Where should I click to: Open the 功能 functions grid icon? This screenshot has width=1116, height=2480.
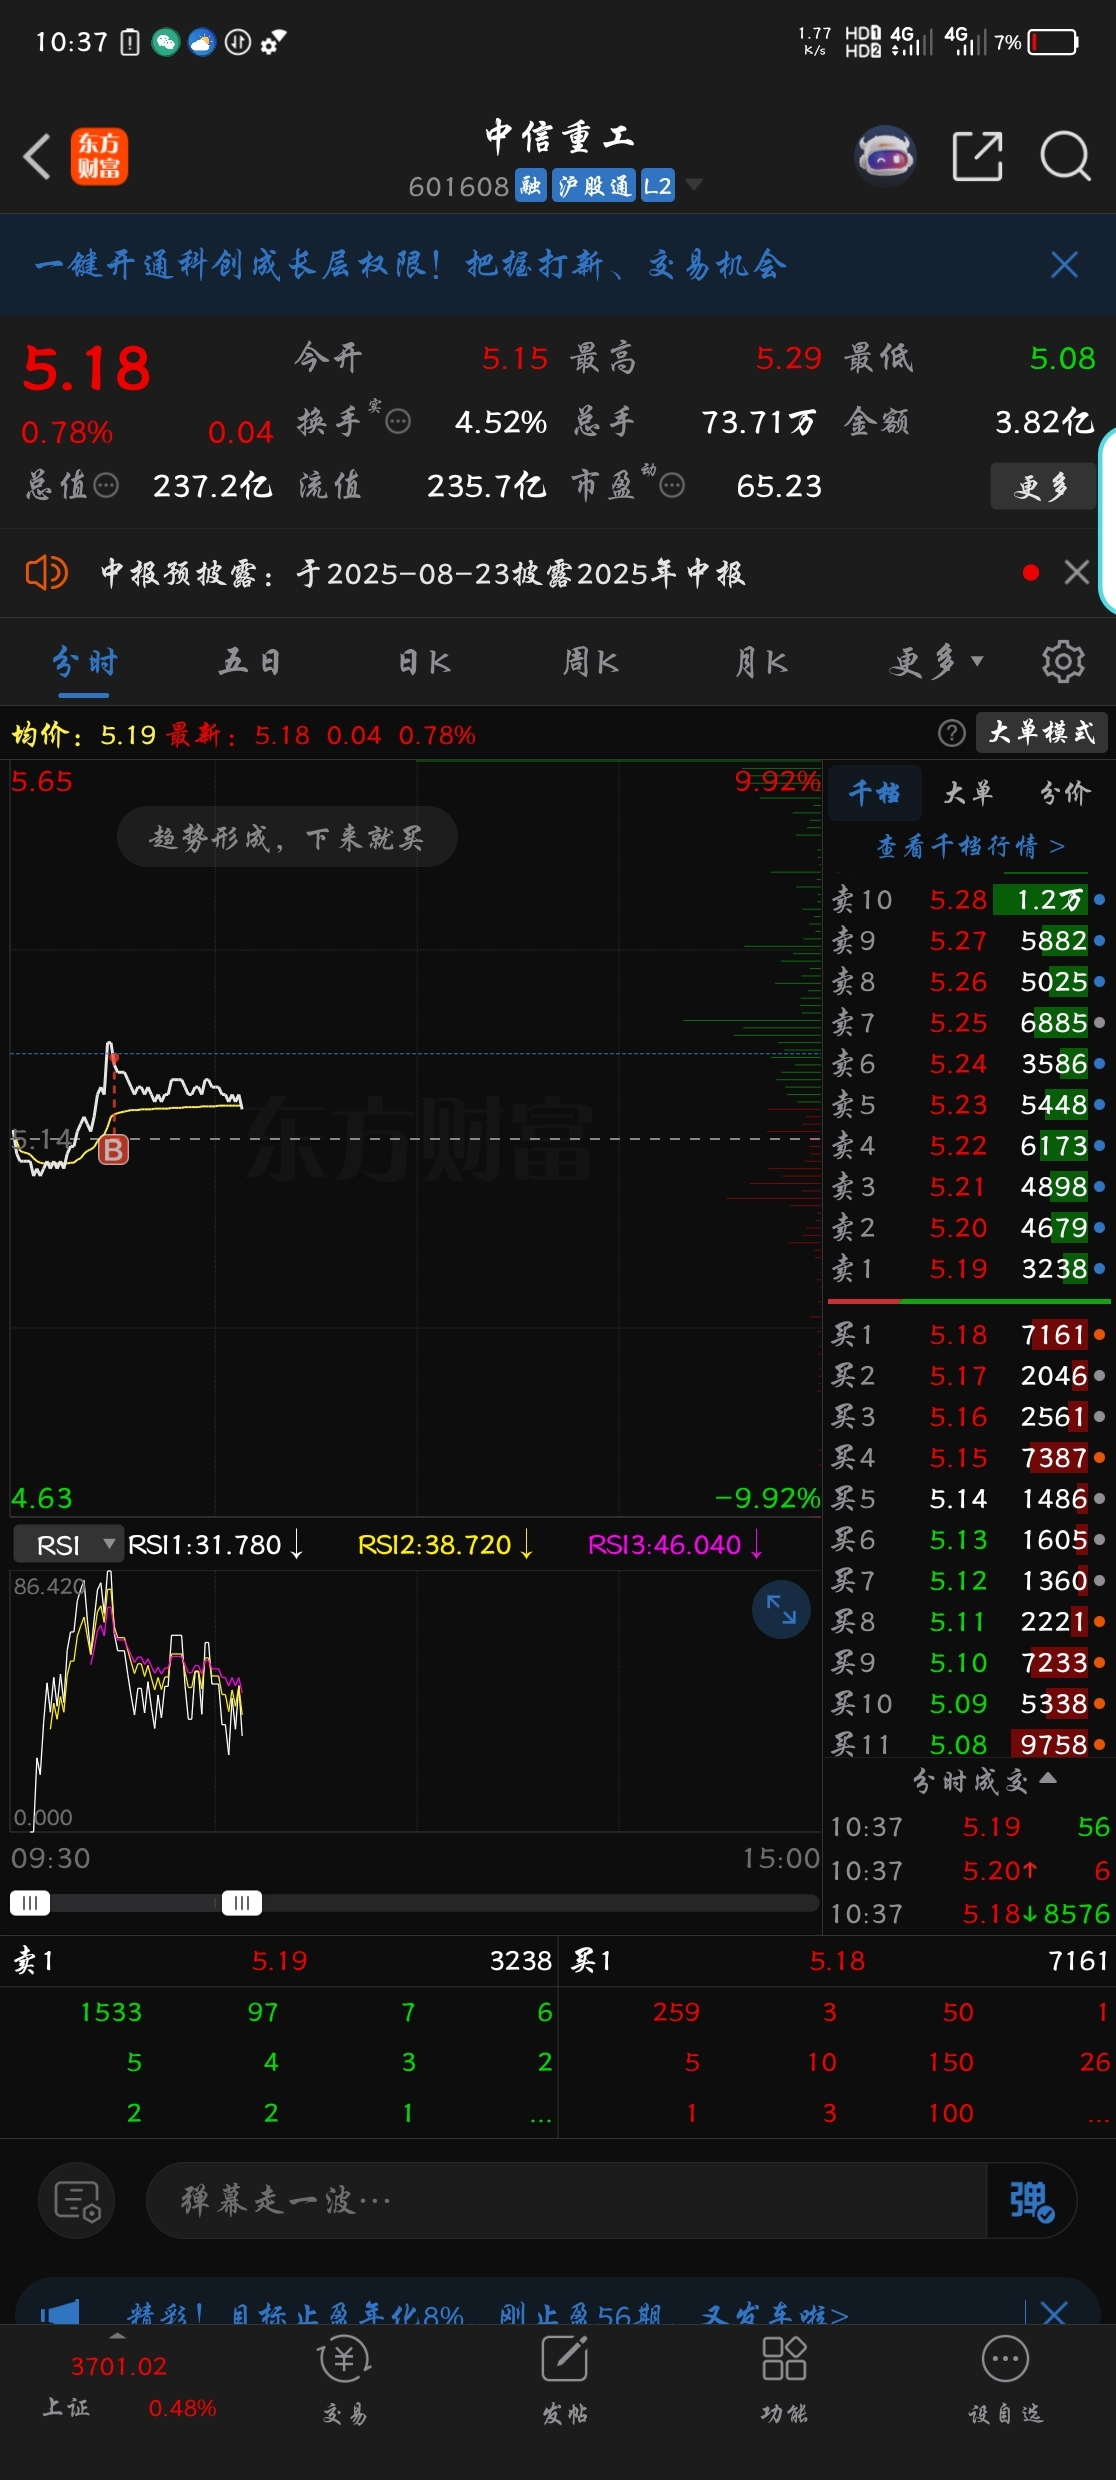tap(784, 2381)
